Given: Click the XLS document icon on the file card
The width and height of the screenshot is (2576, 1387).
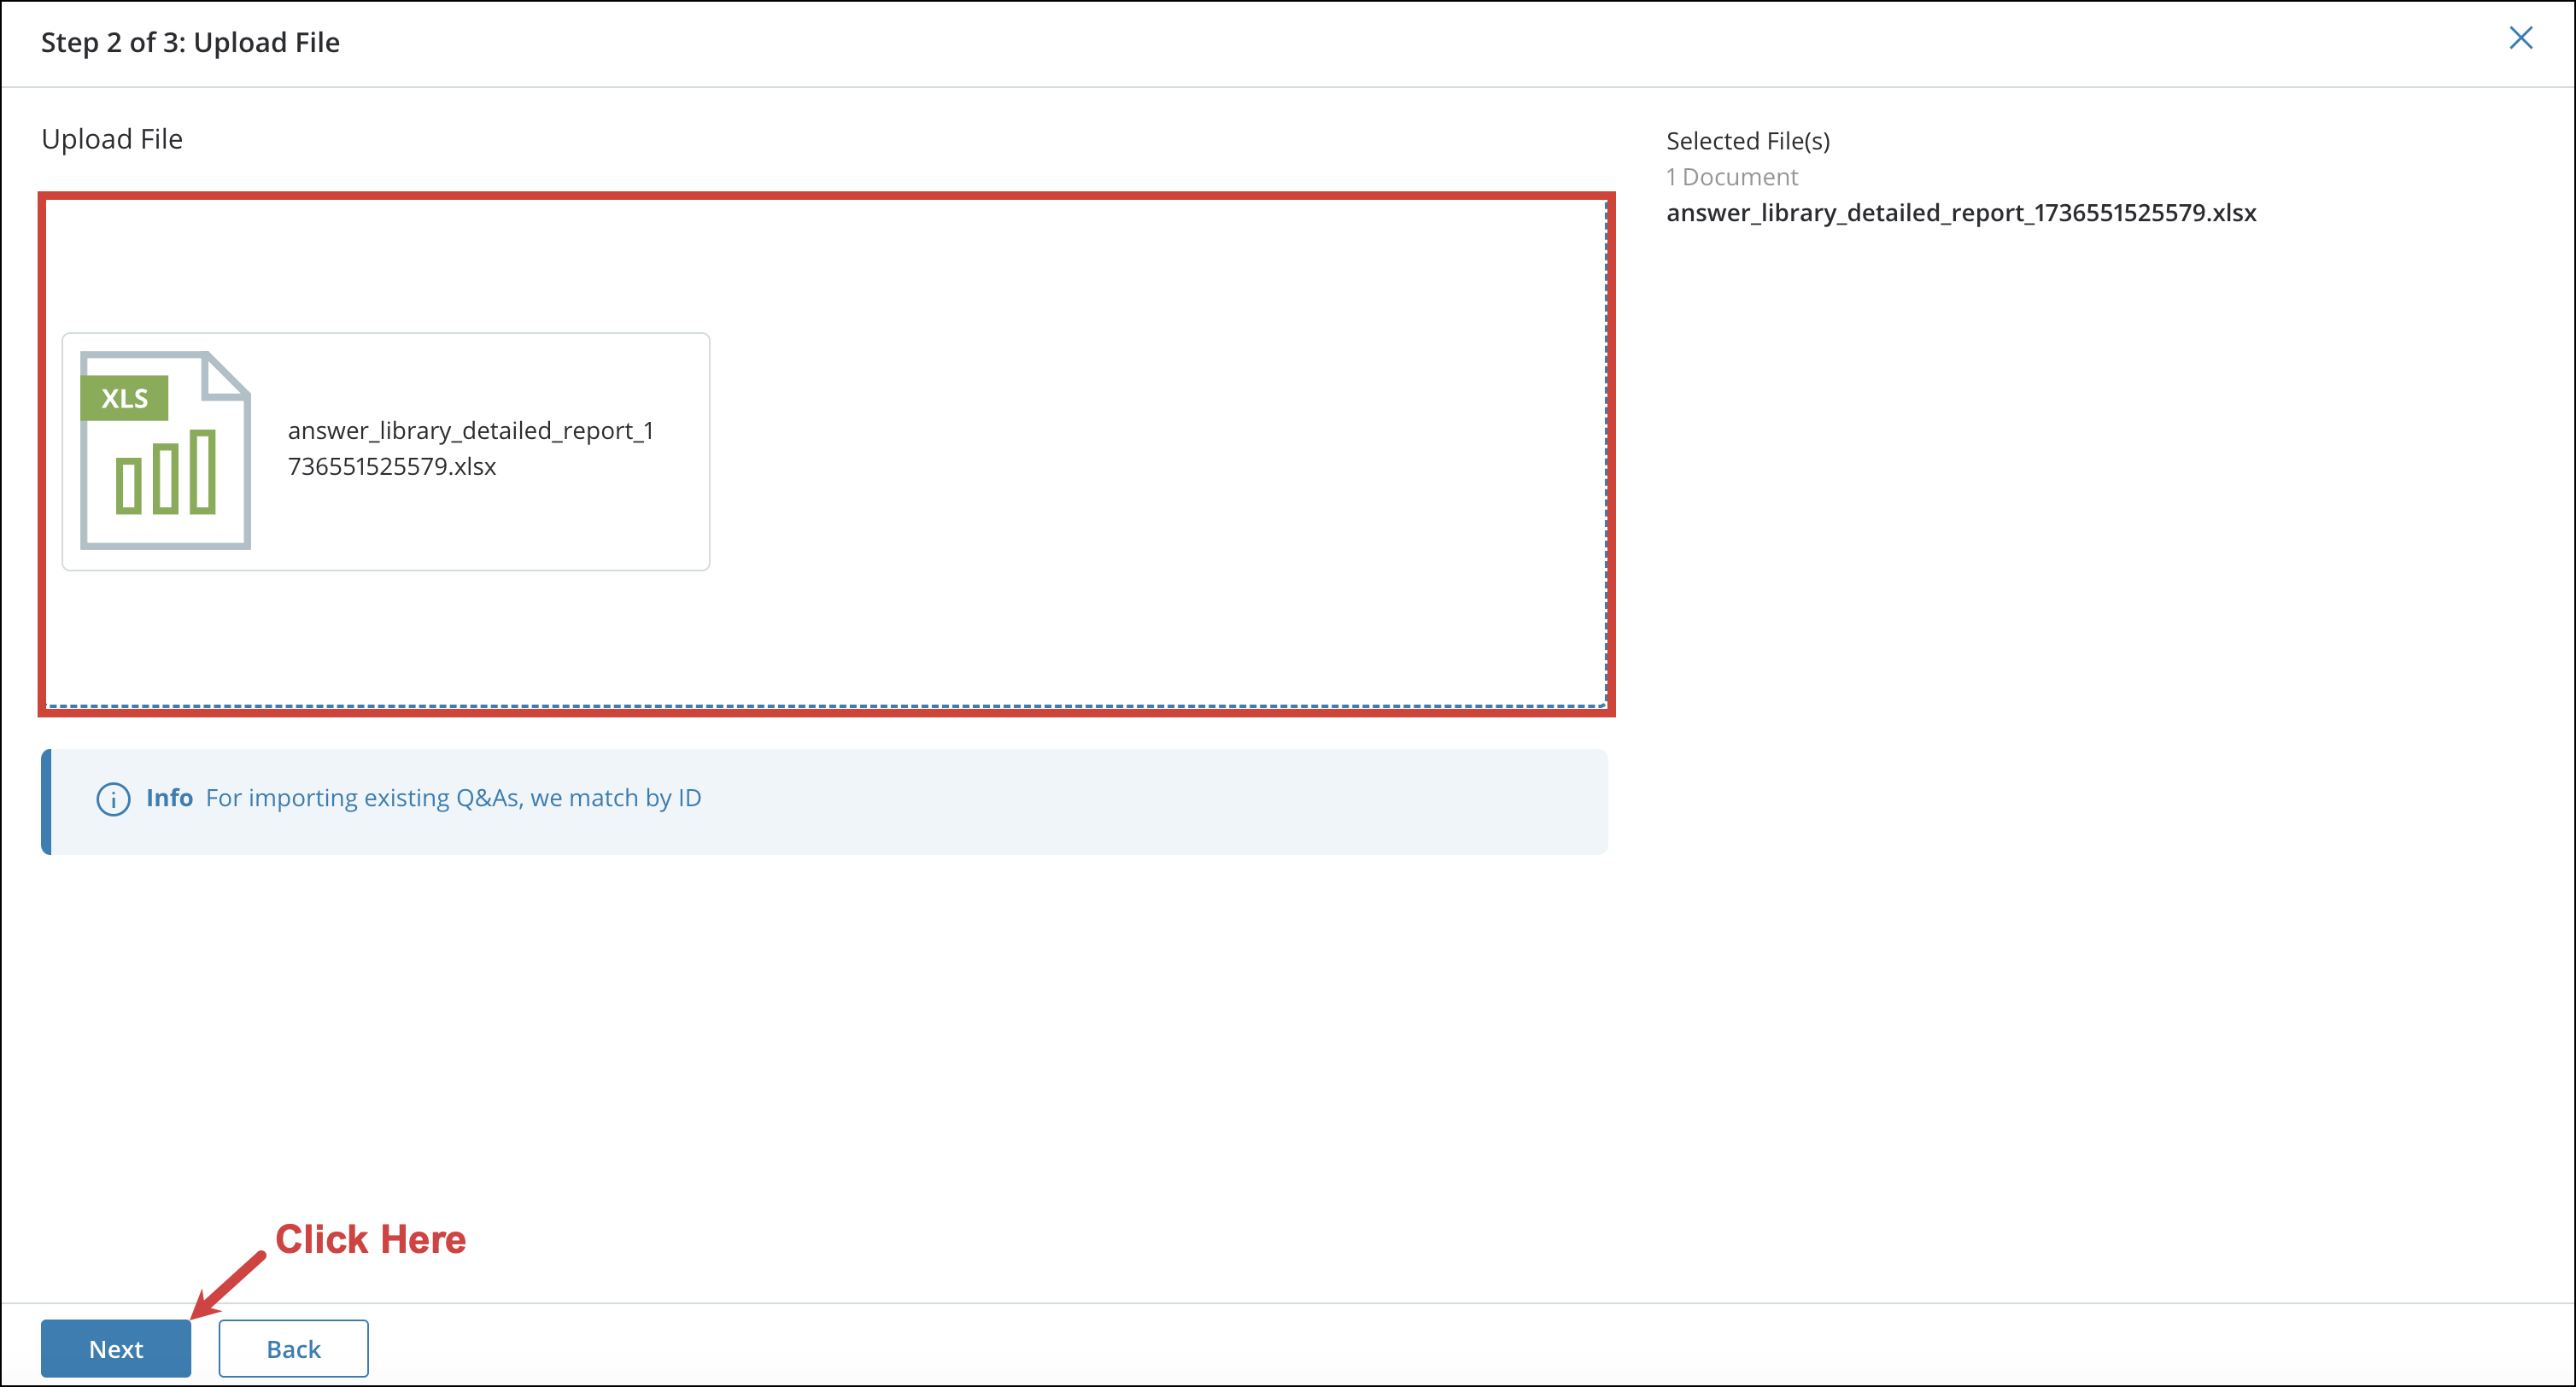Looking at the screenshot, I should pyautogui.click(x=164, y=450).
